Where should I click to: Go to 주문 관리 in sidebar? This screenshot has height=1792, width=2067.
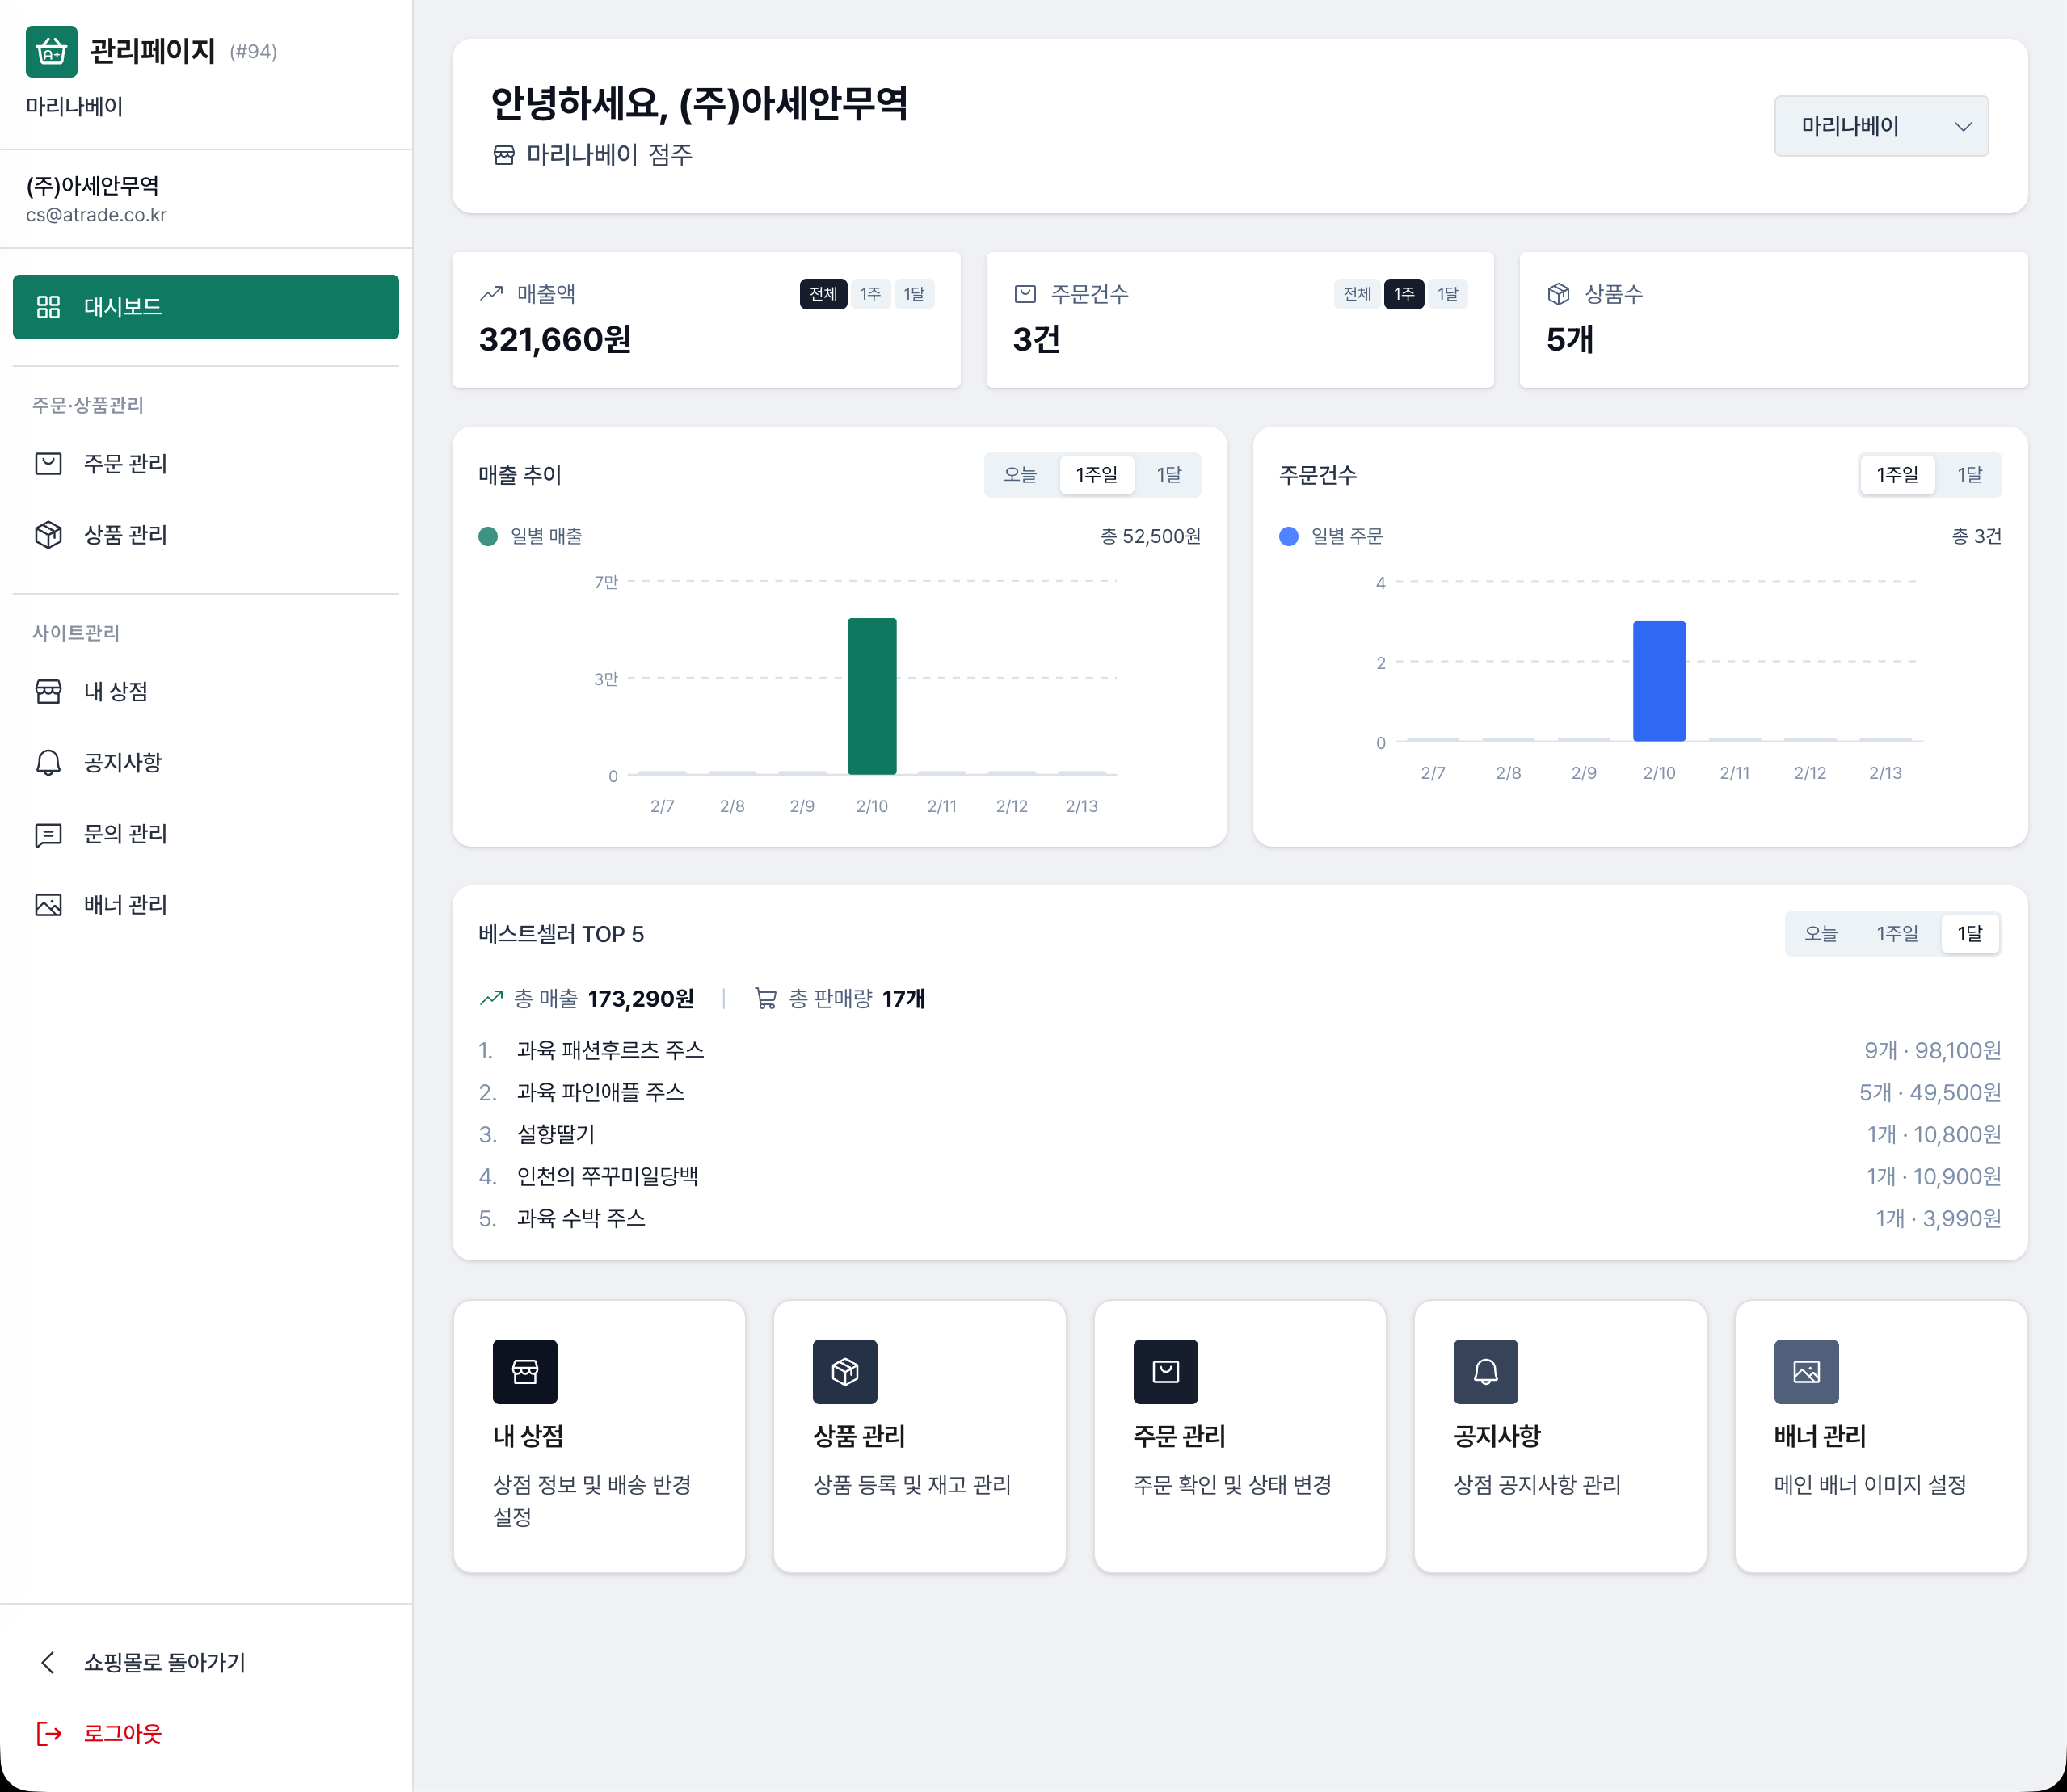[x=206, y=464]
